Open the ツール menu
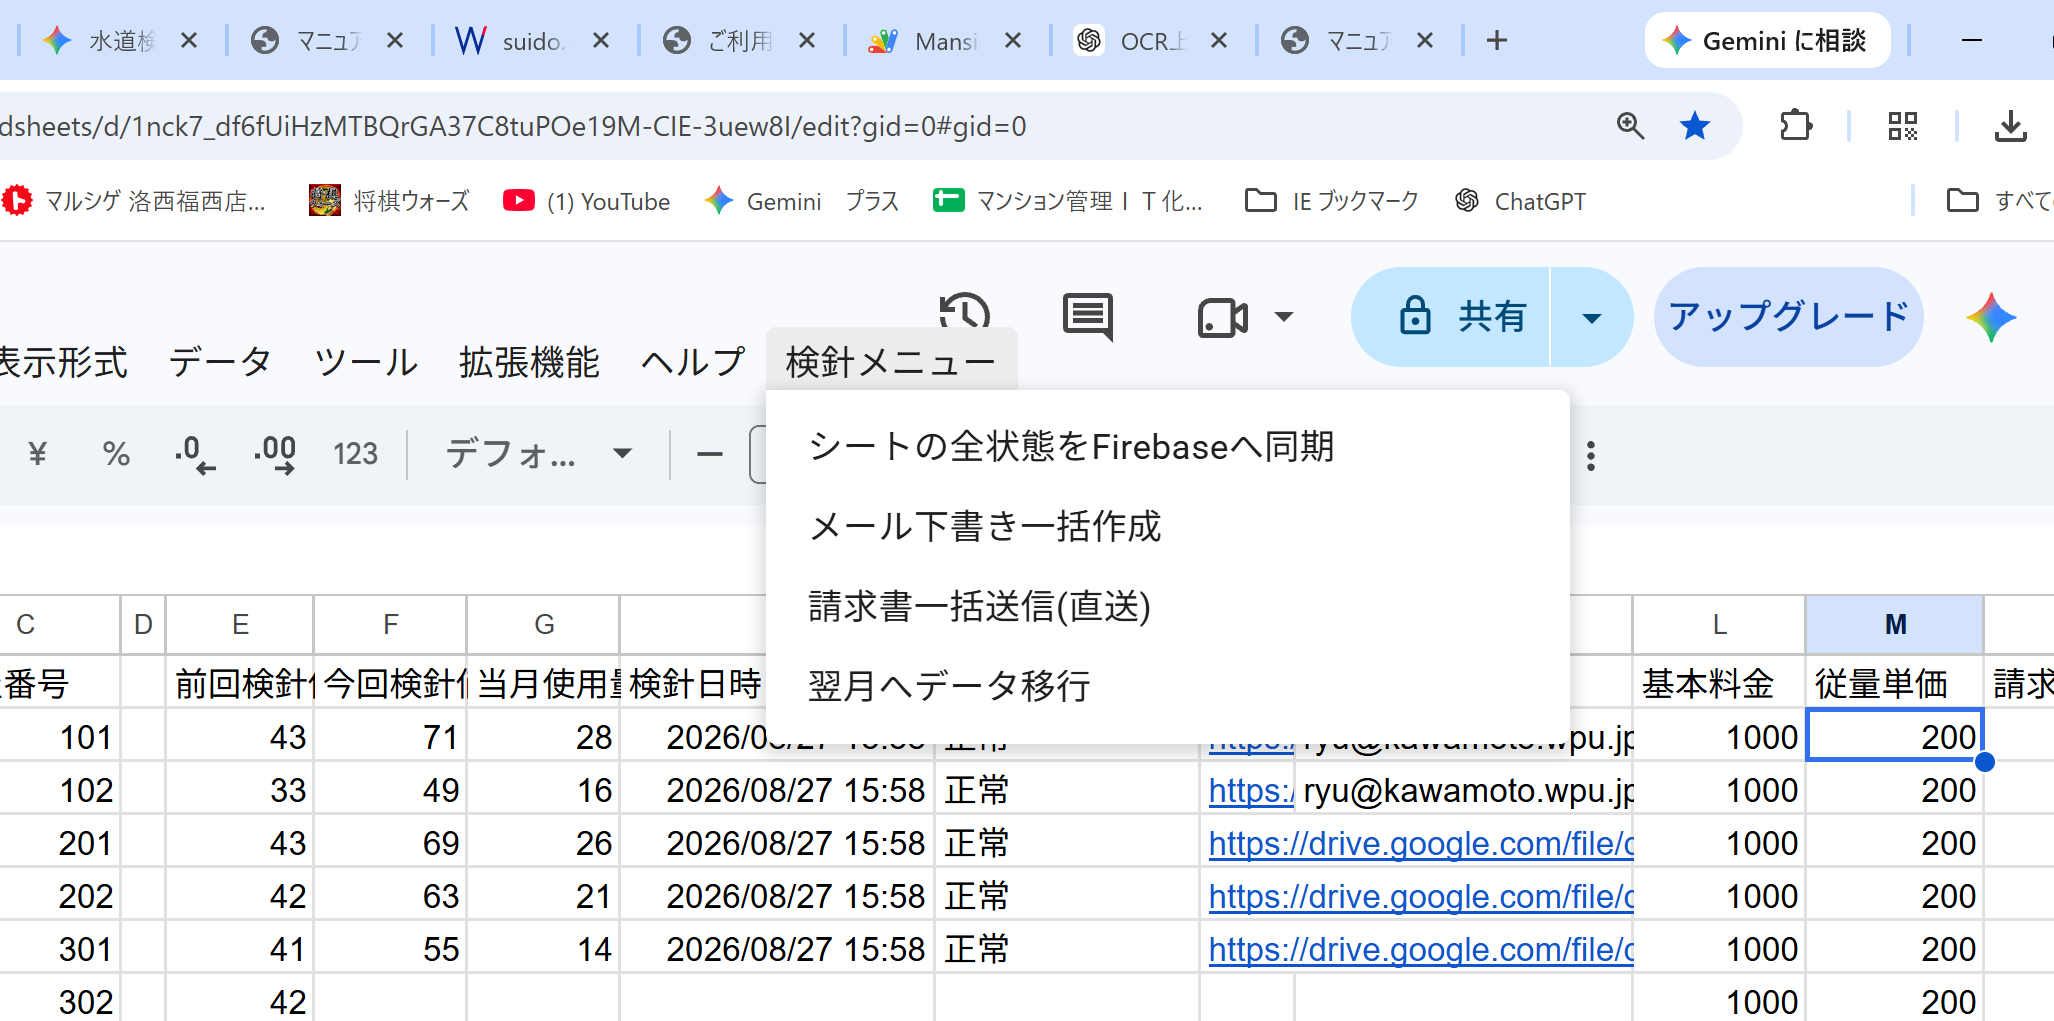This screenshot has width=2054, height=1021. click(366, 362)
